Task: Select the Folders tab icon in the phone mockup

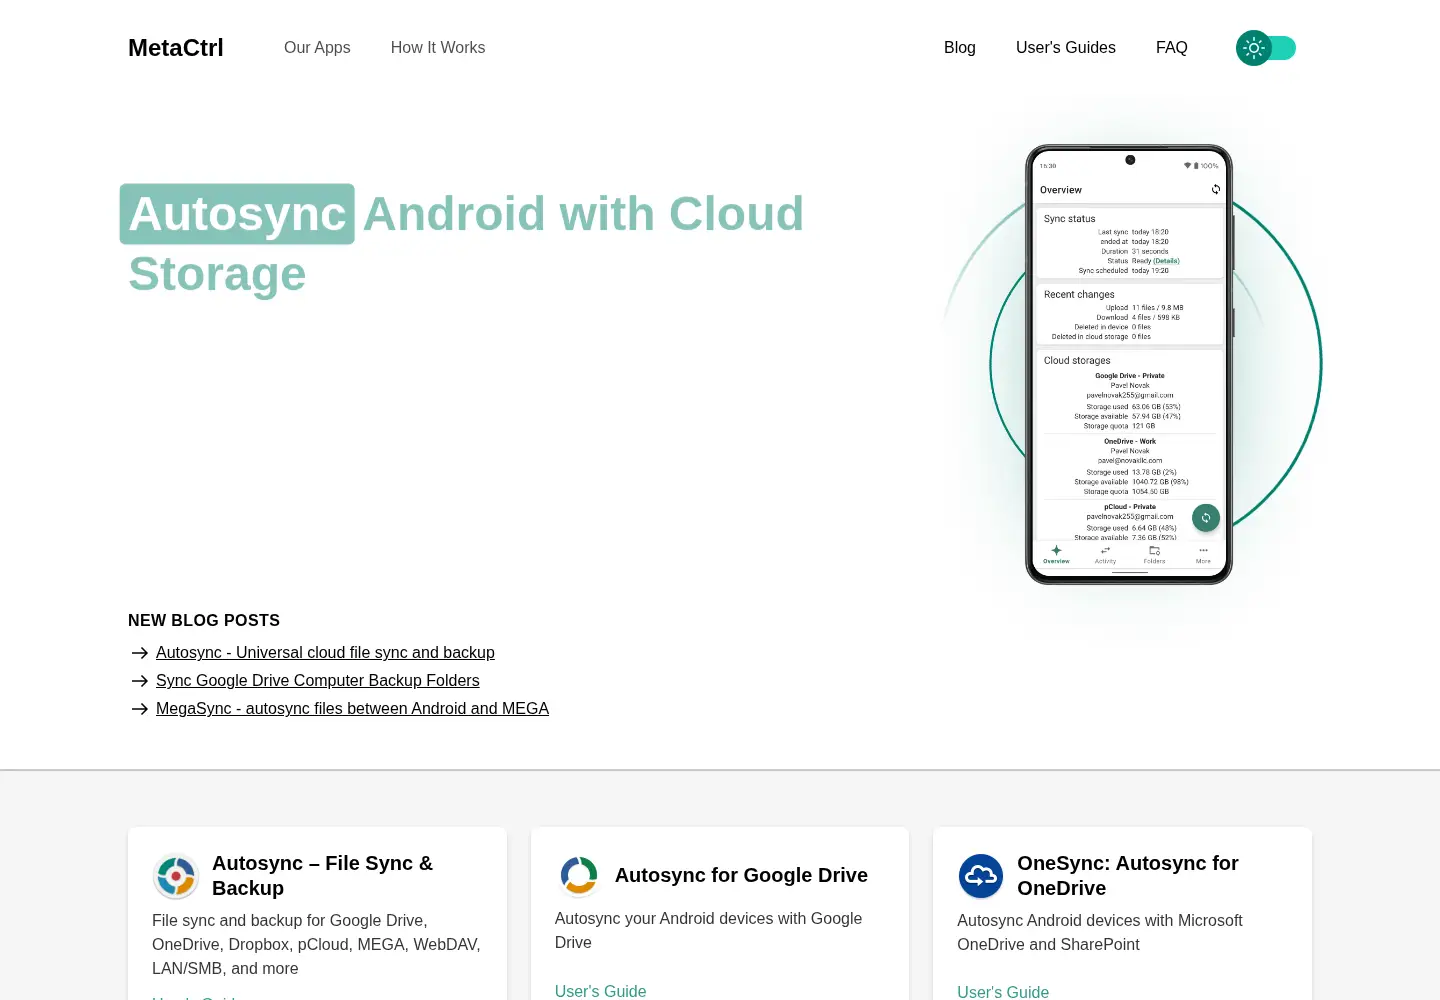Action: tap(1154, 550)
